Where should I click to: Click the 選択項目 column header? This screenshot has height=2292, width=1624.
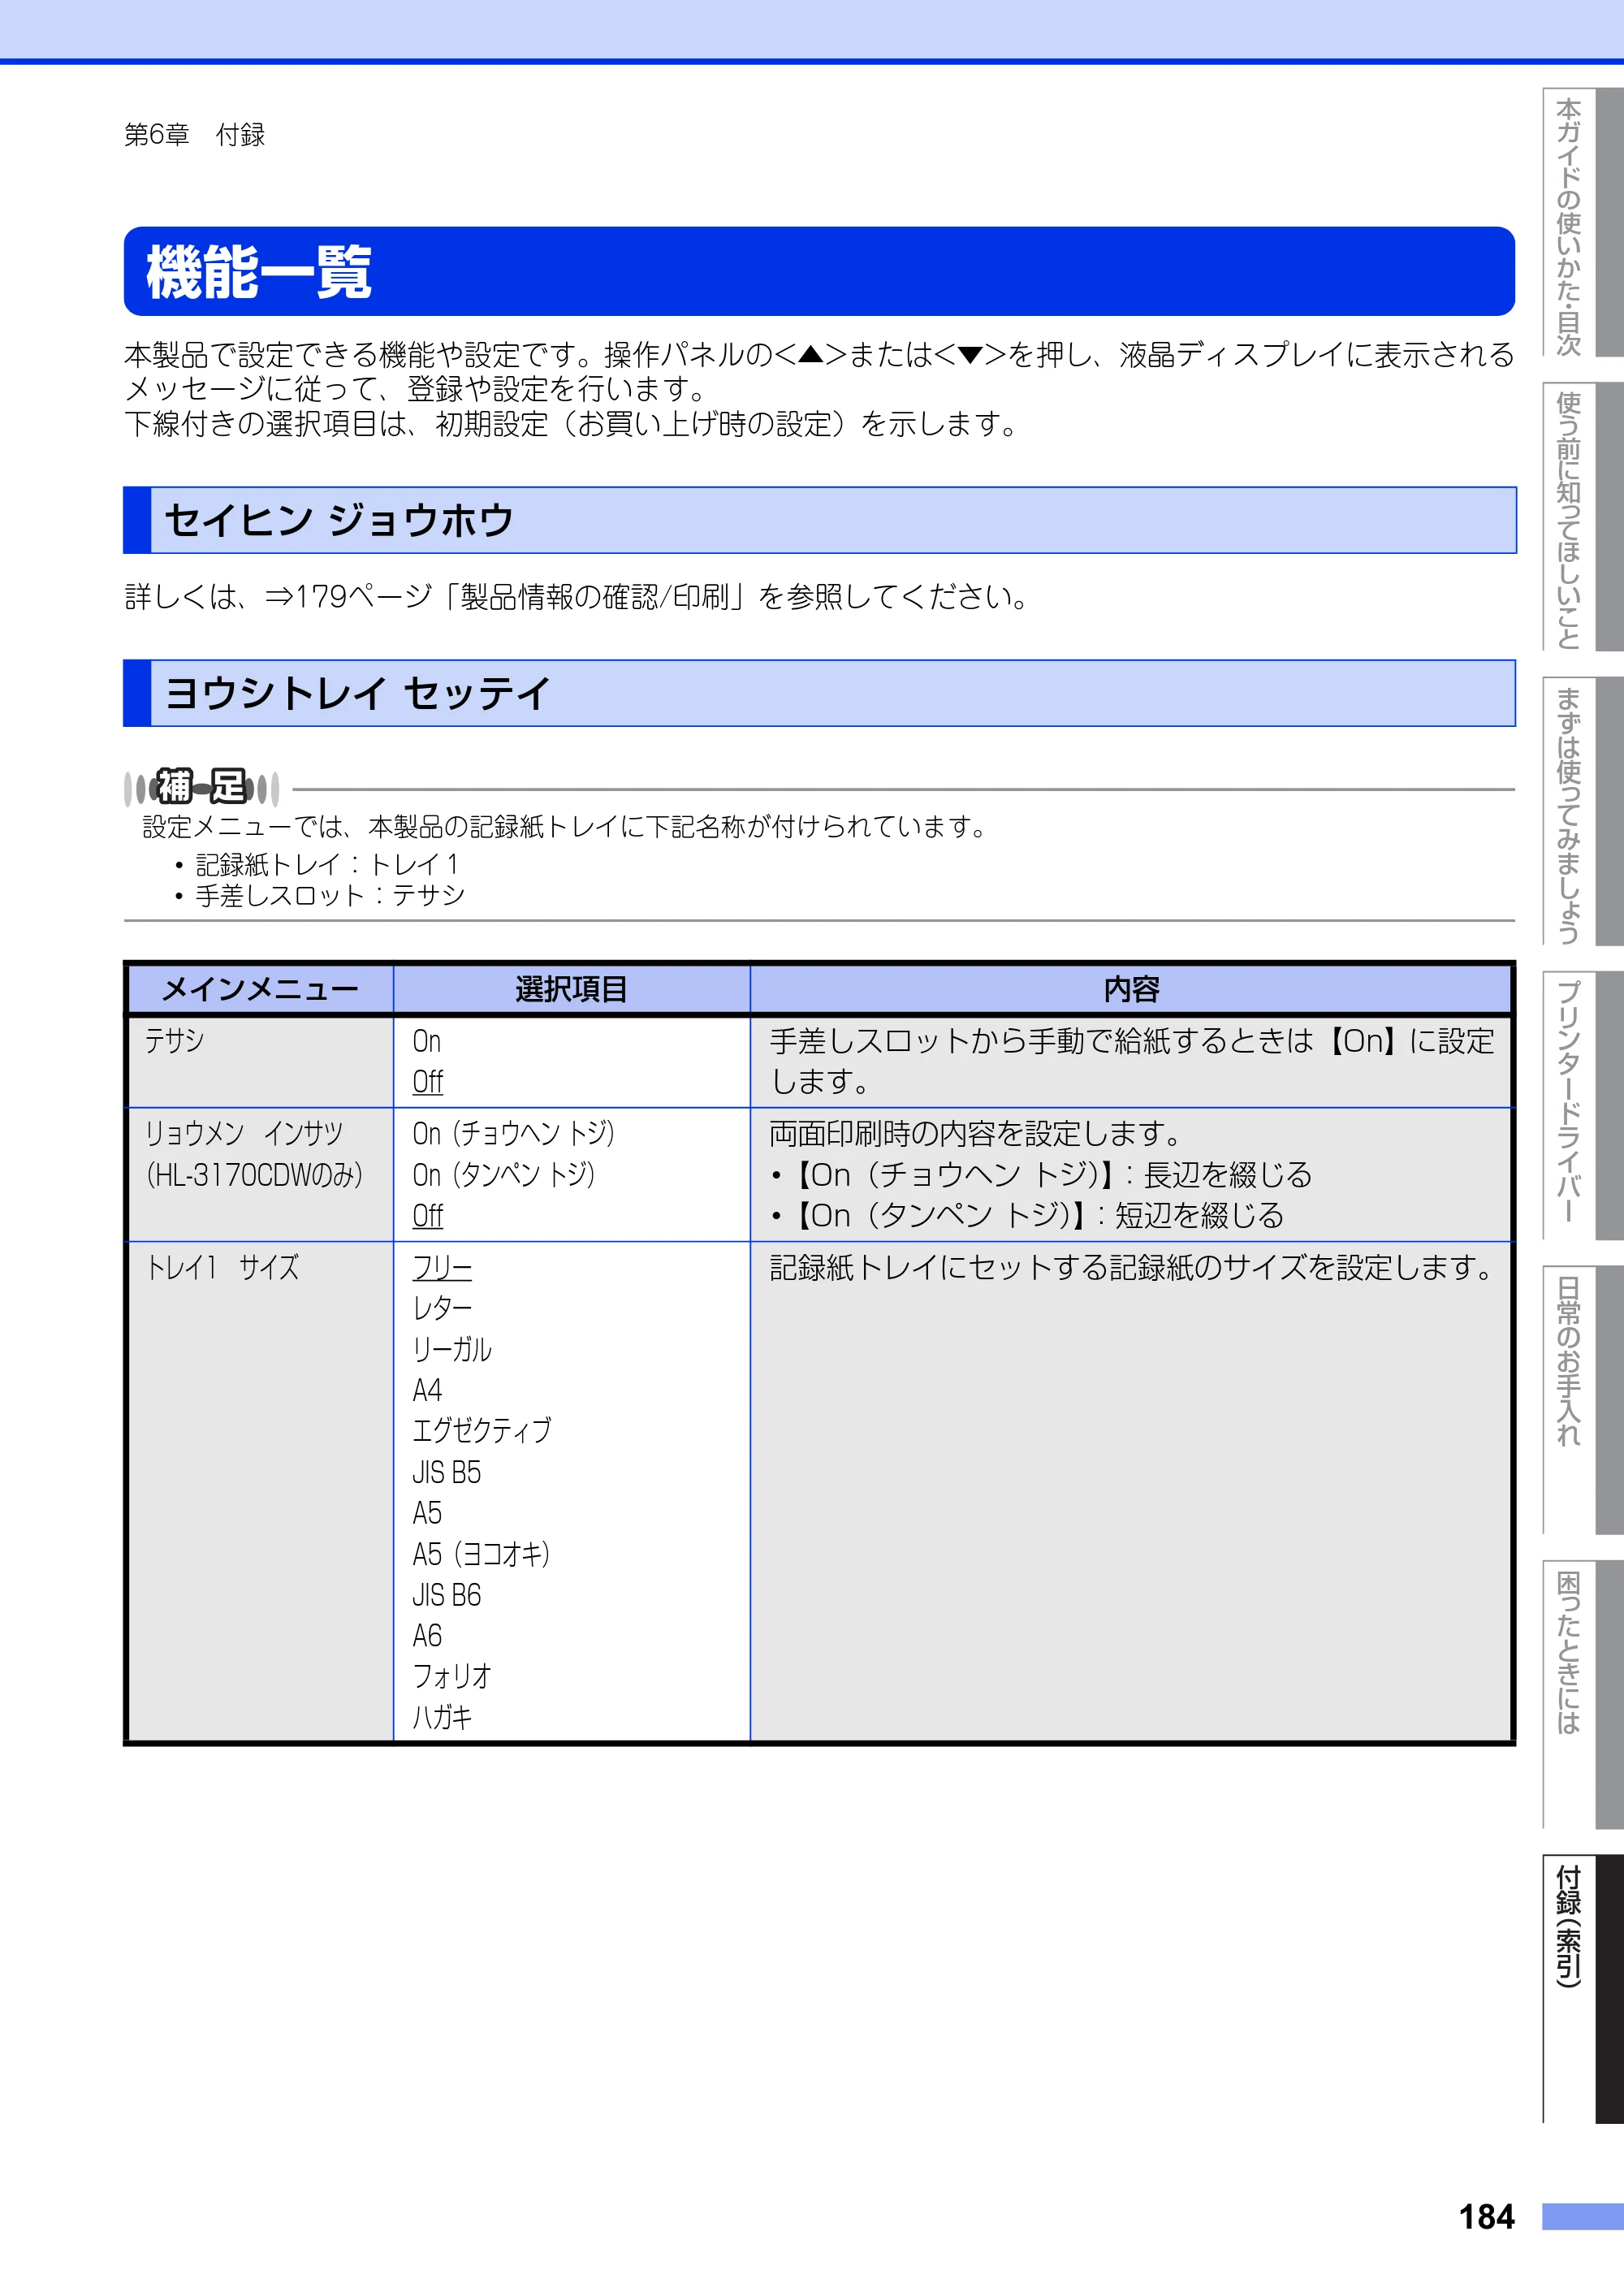pyautogui.click(x=571, y=989)
